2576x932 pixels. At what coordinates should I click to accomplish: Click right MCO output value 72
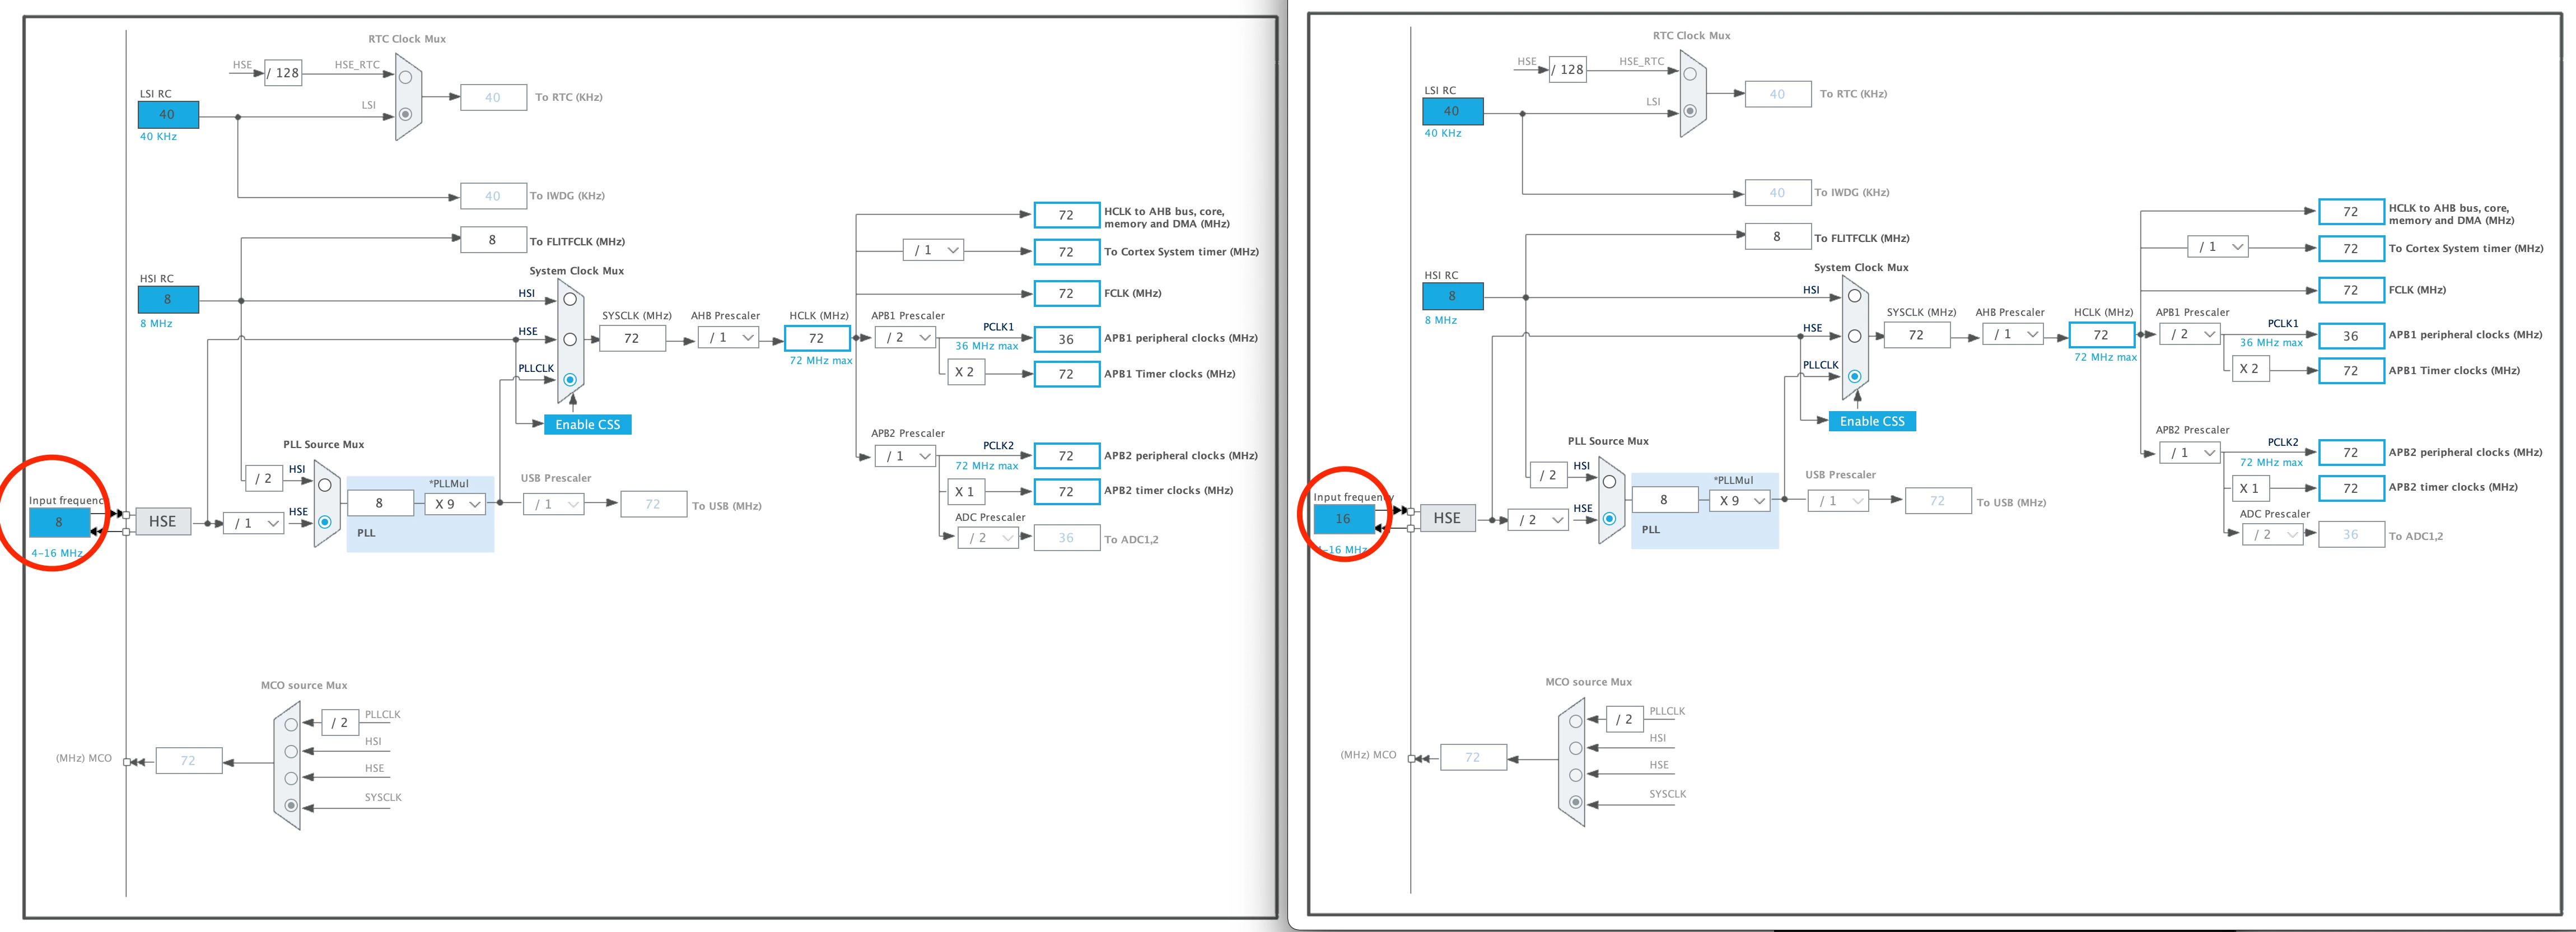(1473, 758)
